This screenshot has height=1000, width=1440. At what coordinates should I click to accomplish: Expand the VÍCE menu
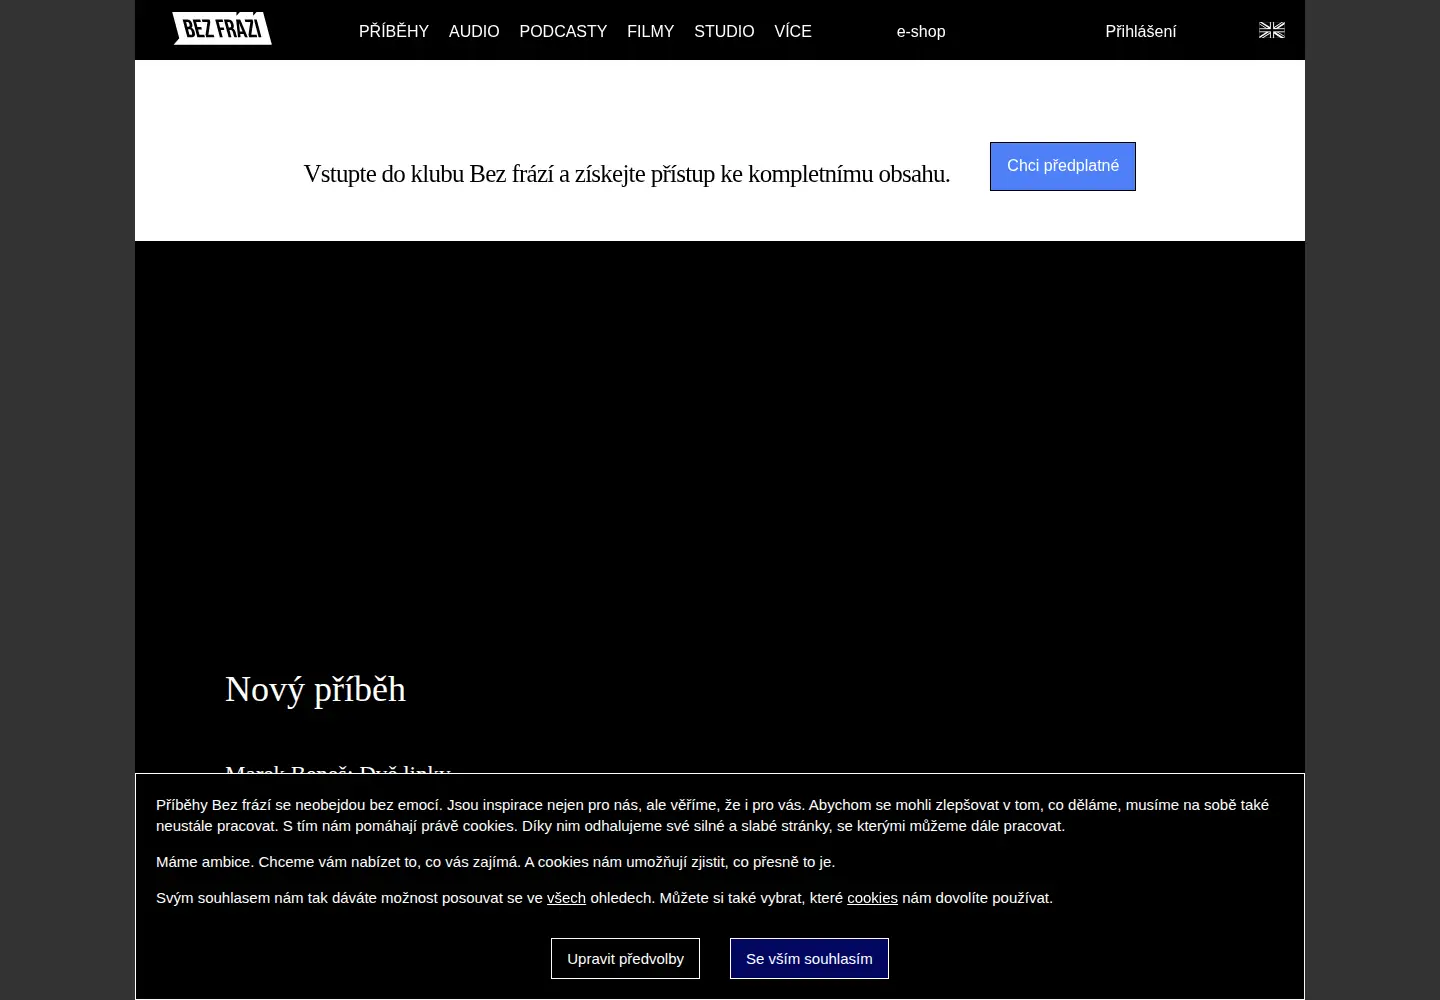click(x=793, y=31)
